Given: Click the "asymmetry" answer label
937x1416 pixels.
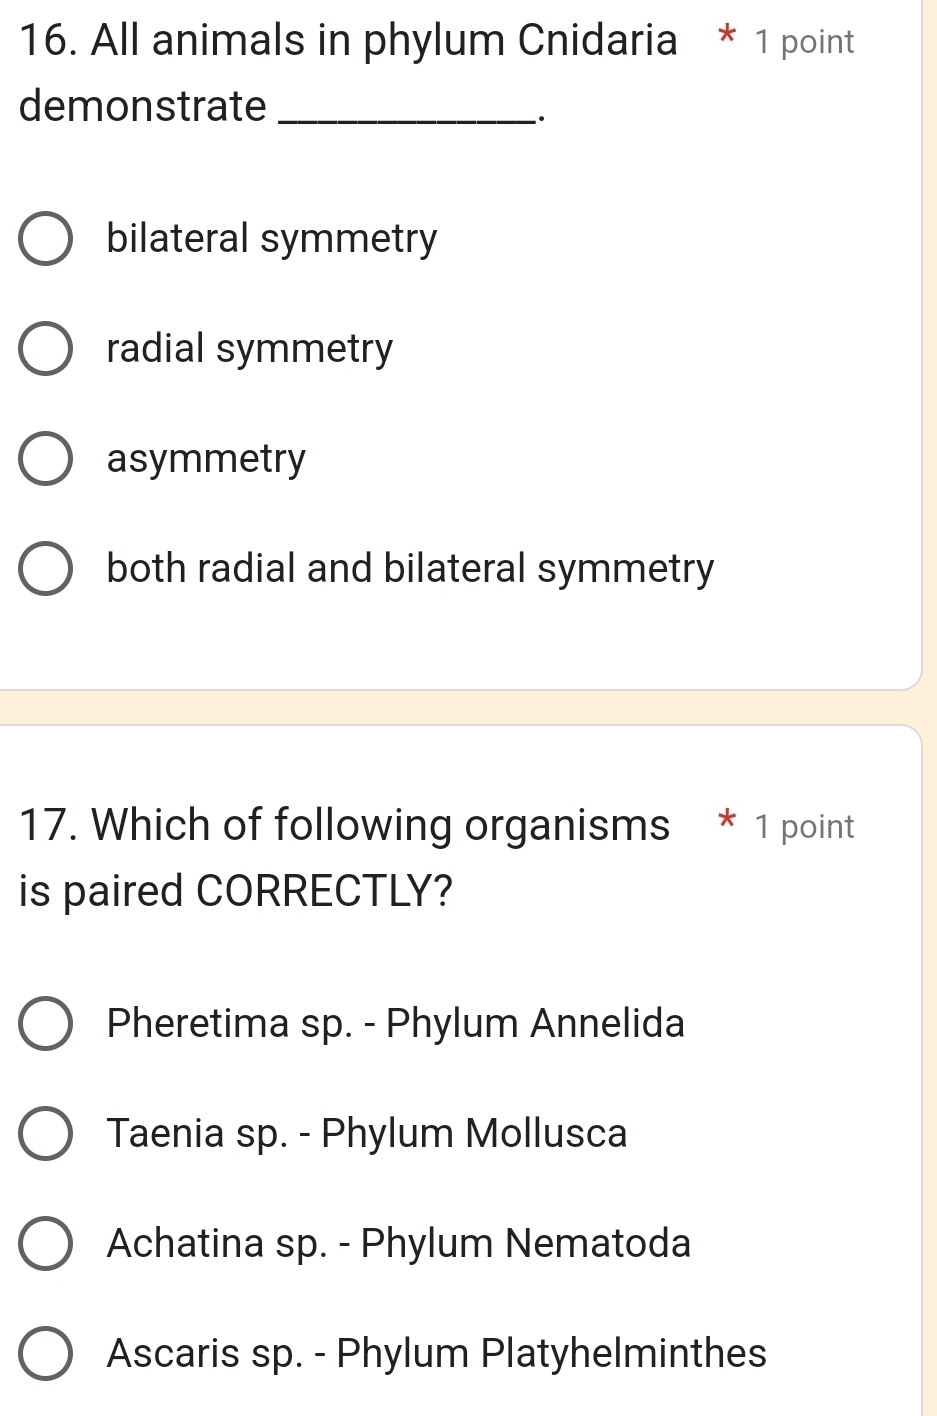Looking at the screenshot, I should [206, 459].
